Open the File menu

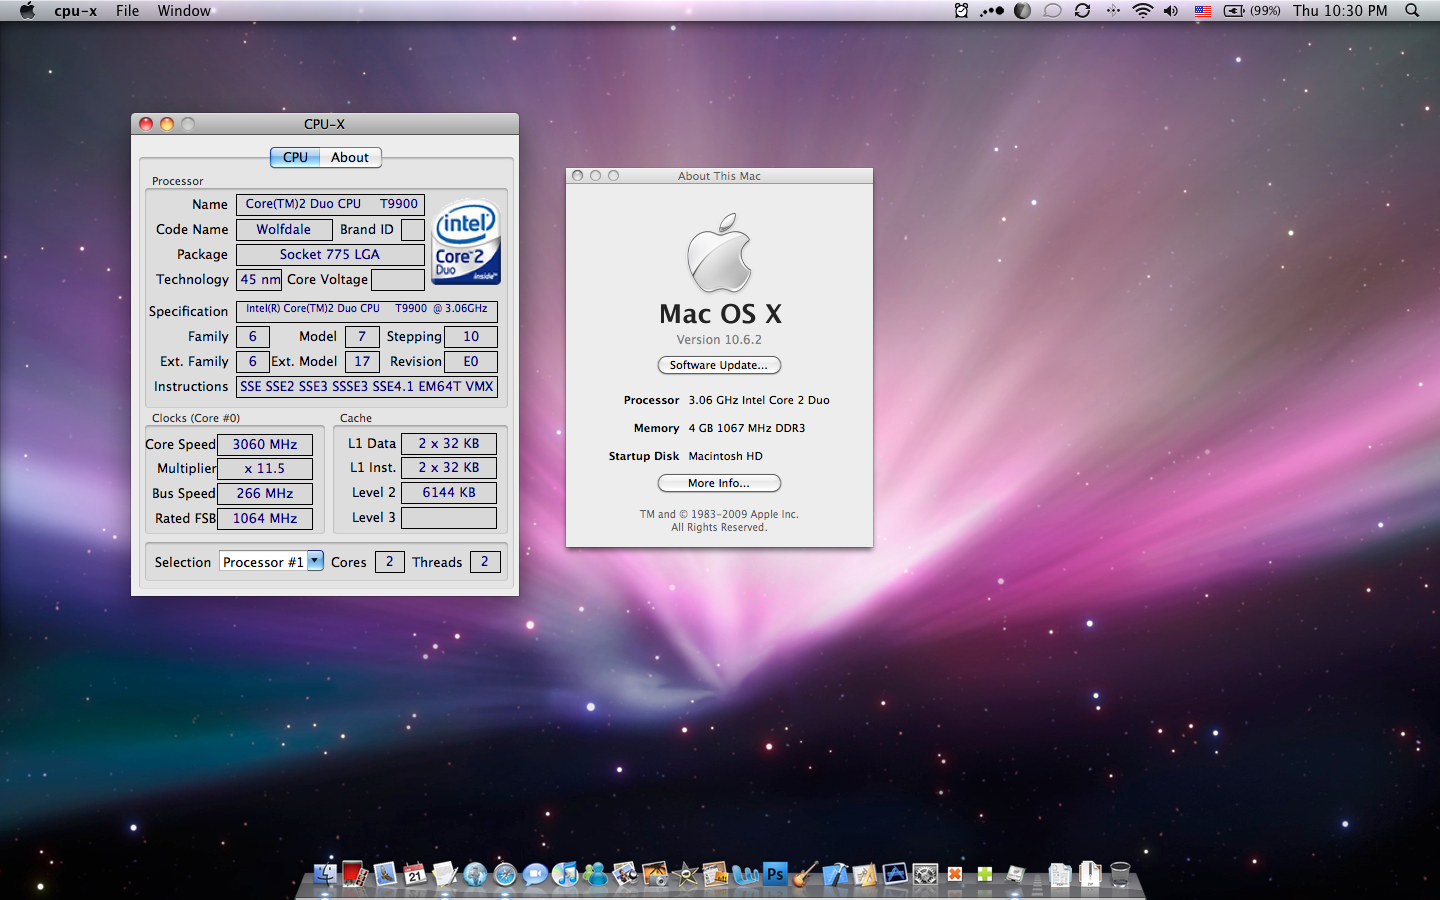pyautogui.click(x=127, y=11)
